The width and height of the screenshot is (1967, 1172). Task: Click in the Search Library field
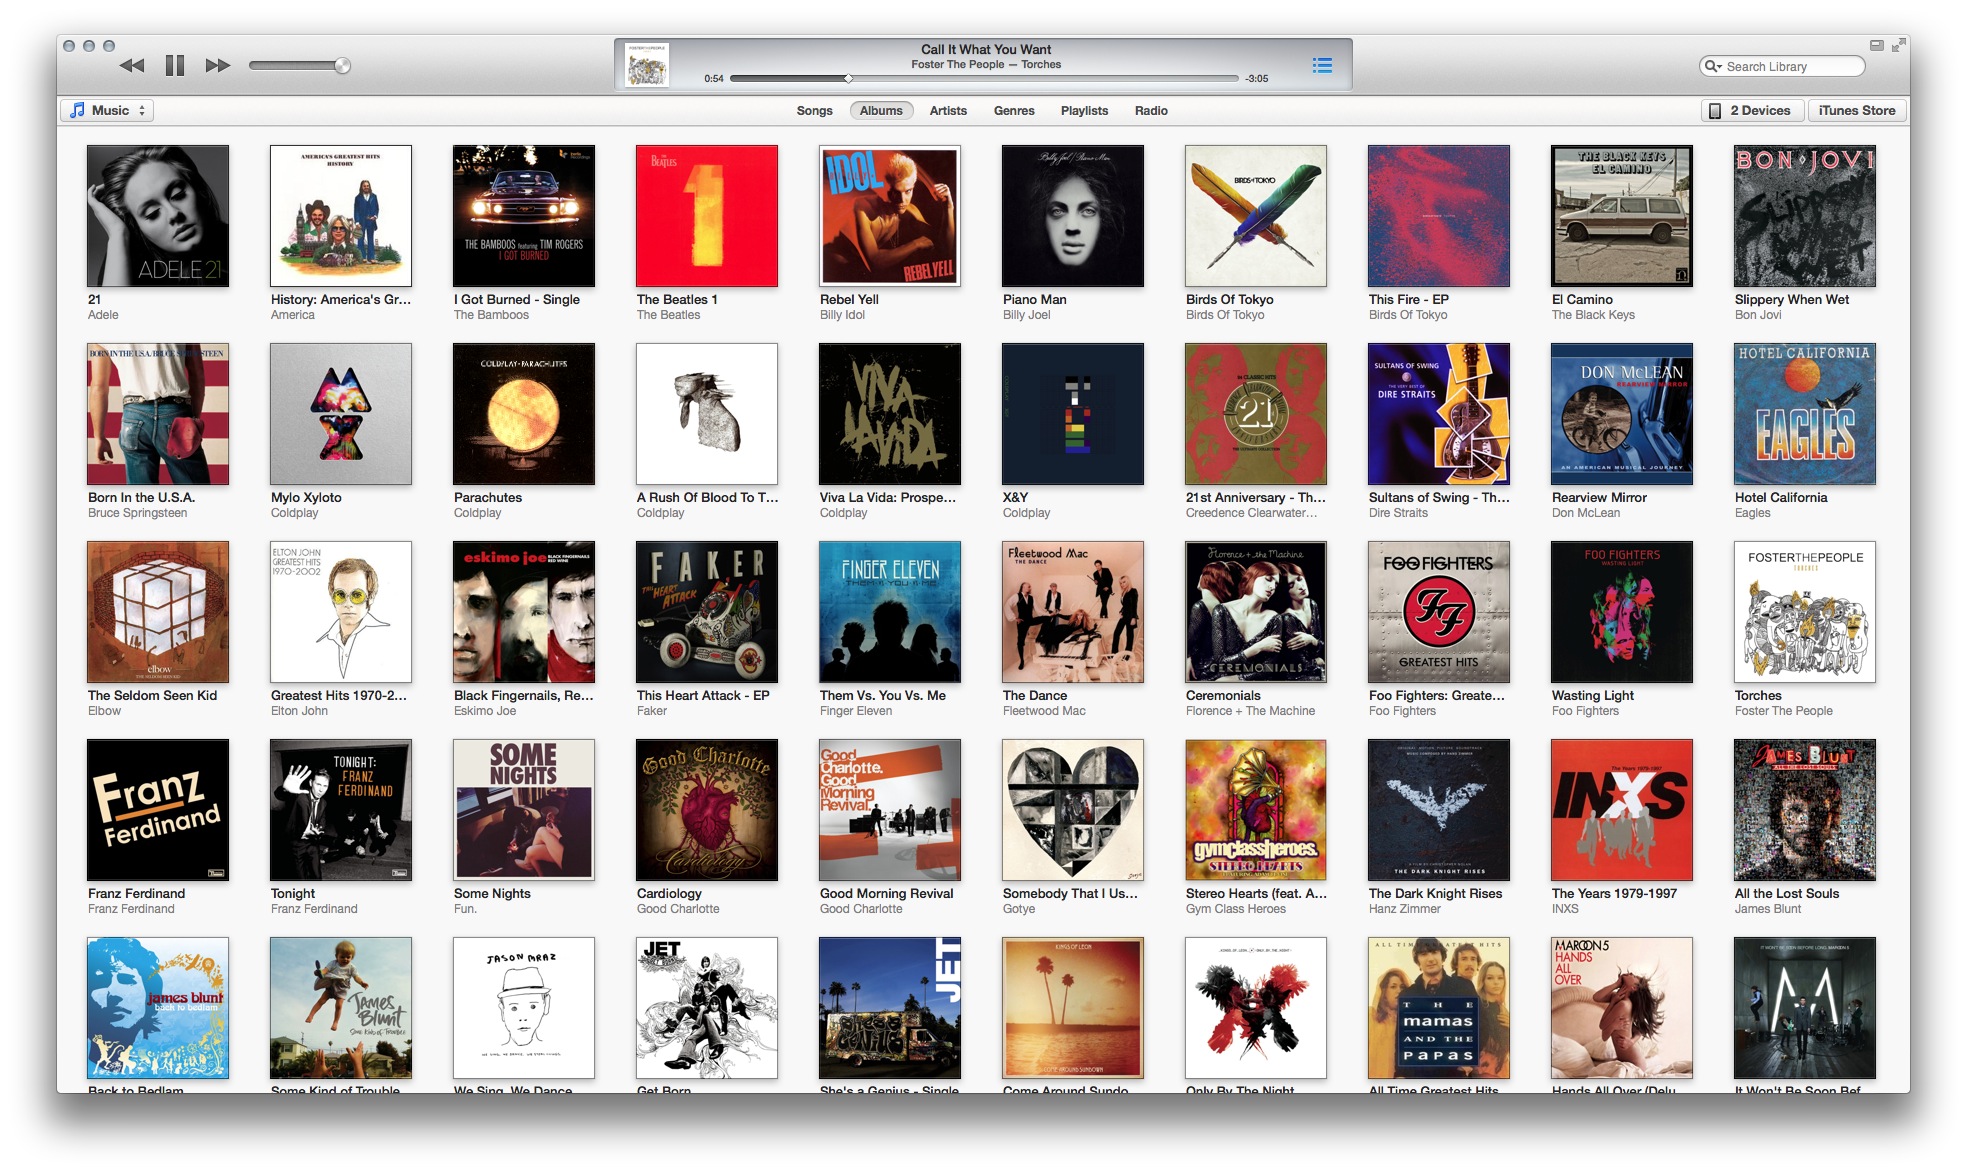1782,66
